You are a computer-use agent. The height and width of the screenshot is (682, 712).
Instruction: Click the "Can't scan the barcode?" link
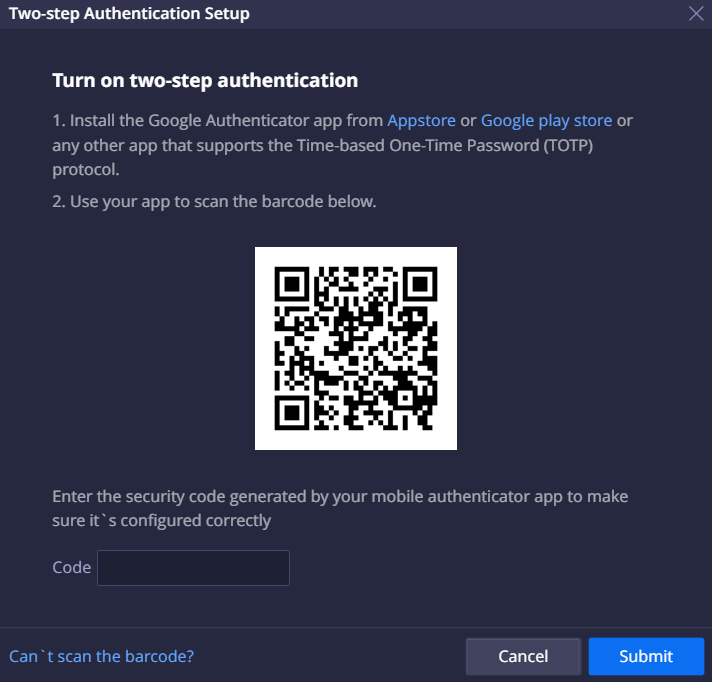(x=101, y=656)
